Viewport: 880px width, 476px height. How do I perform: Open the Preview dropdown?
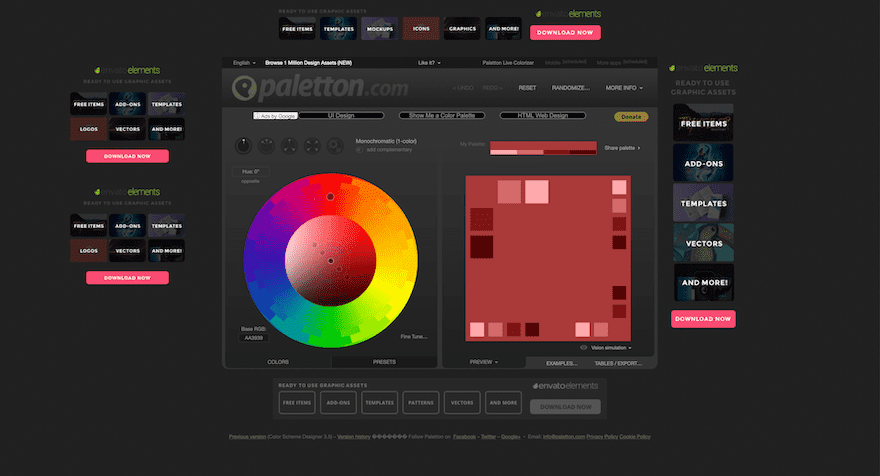(484, 362)
